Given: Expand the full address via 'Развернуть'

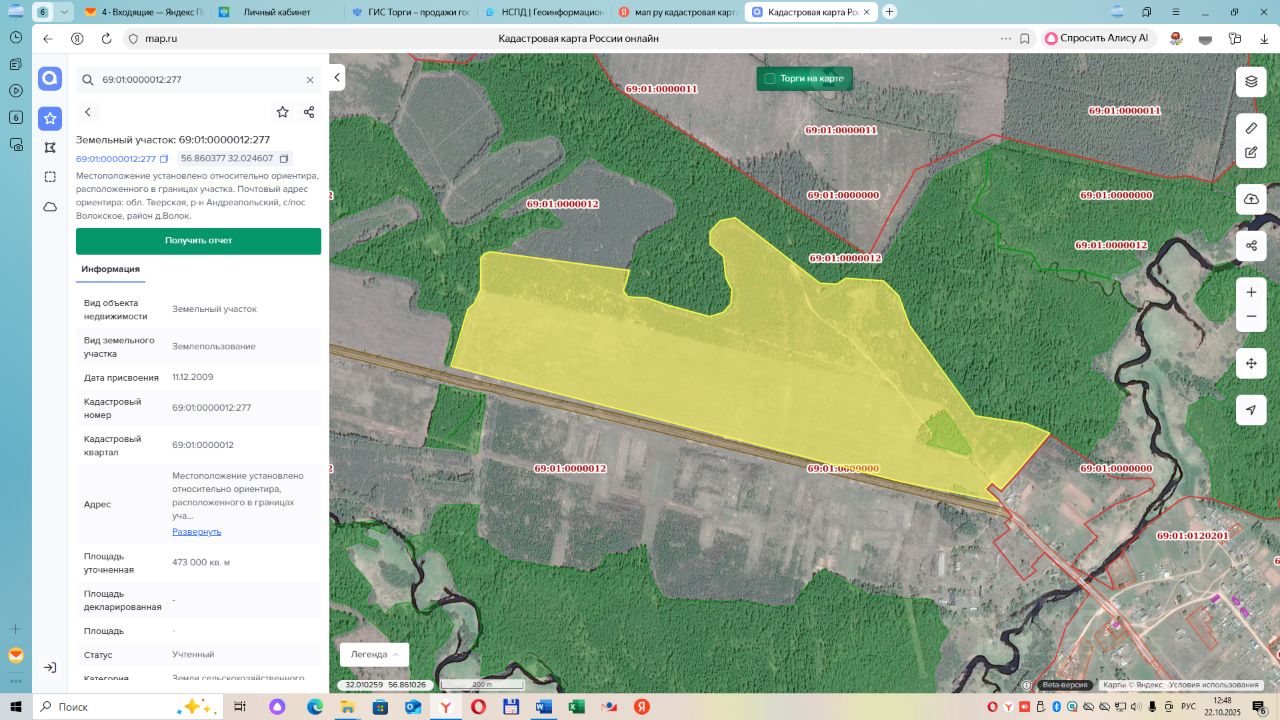Looking at the screenshot, I should point(196,531).
